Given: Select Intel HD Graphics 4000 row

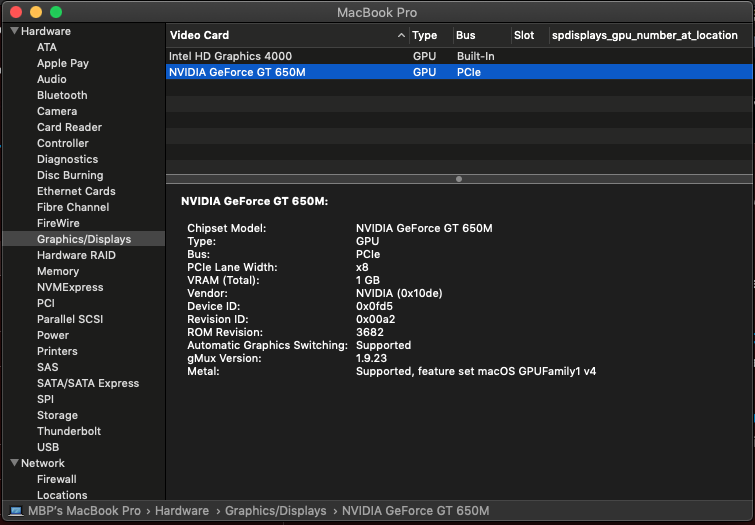Looking at the screenshot, I should click(x=459, y=56).
